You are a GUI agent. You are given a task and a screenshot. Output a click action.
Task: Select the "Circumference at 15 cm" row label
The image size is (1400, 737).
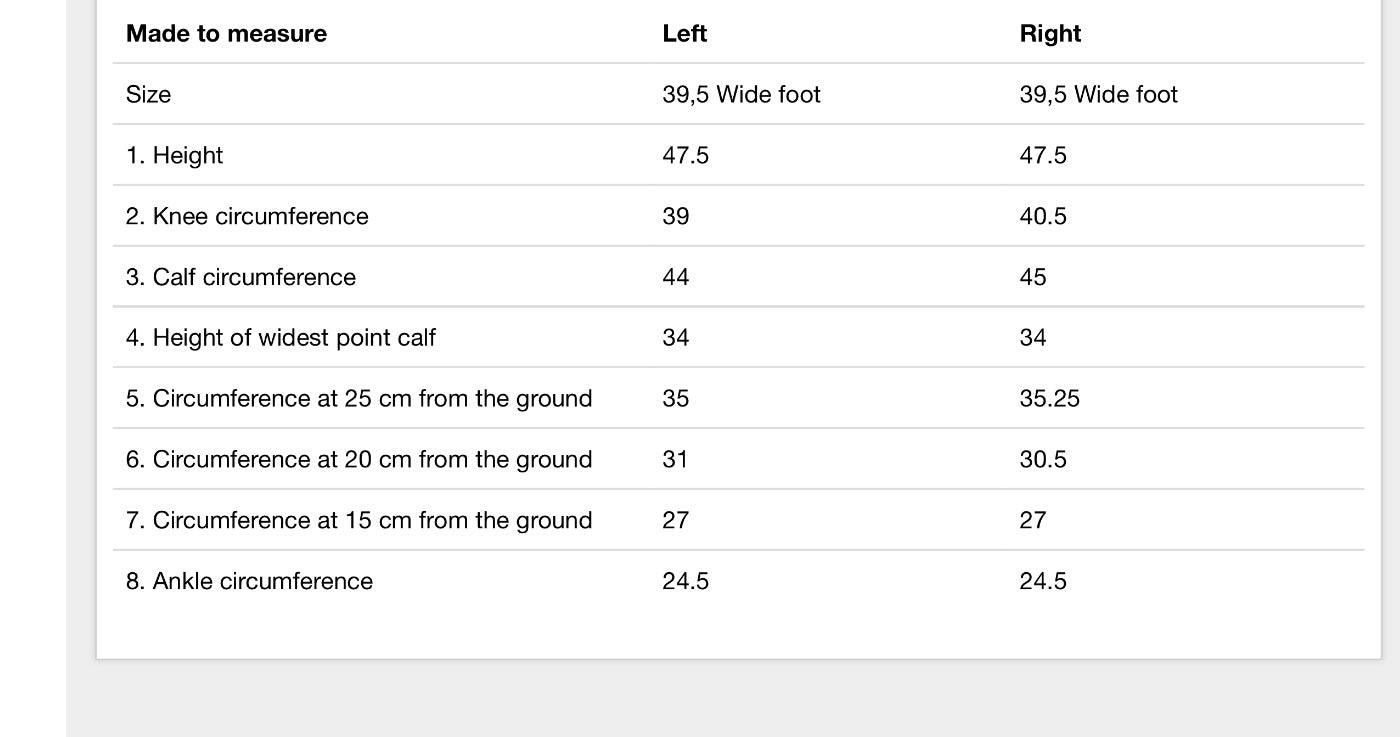[x=359, y=521]
